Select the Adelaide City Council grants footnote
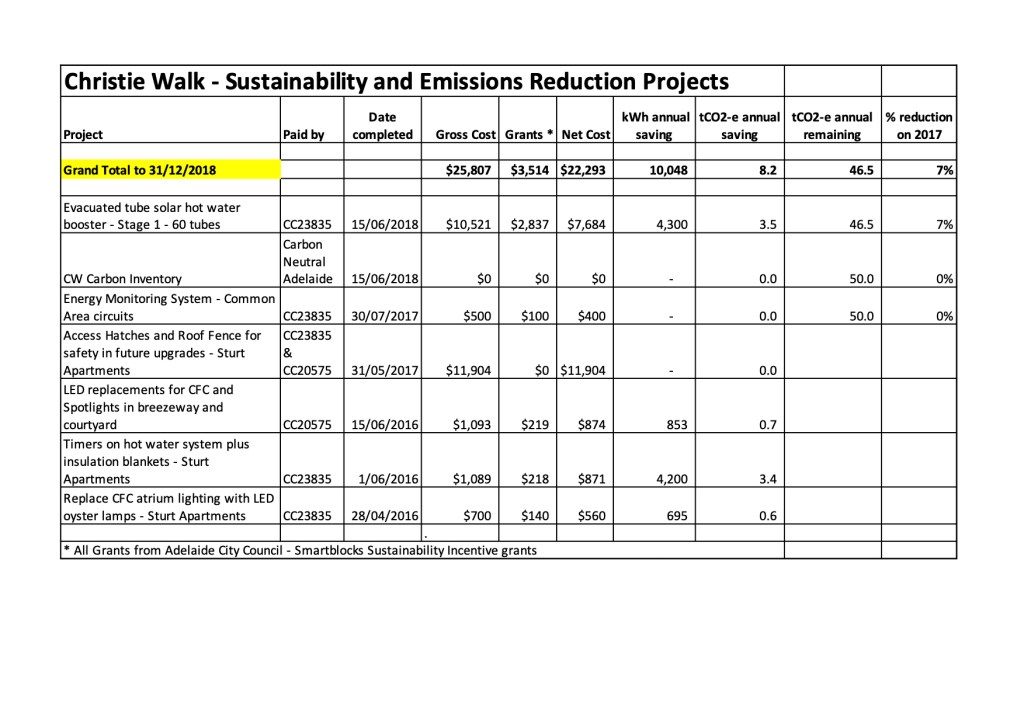This screenshot has height=724, width=1024. pos(300,550)
